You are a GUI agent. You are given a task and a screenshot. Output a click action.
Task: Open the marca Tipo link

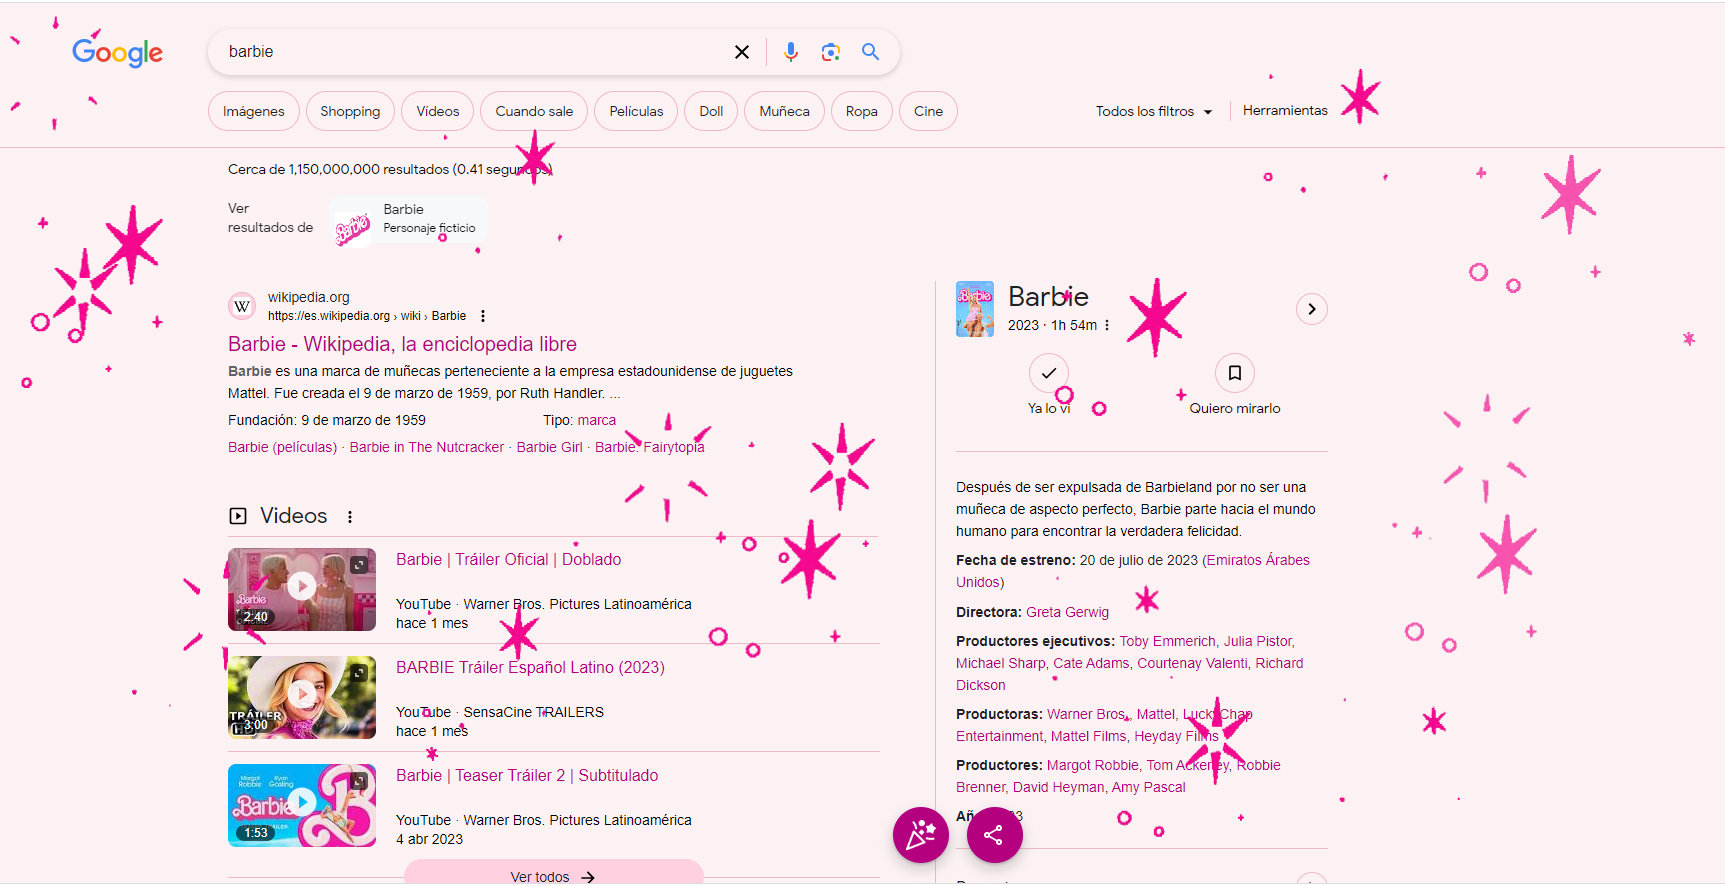(596, 420)
